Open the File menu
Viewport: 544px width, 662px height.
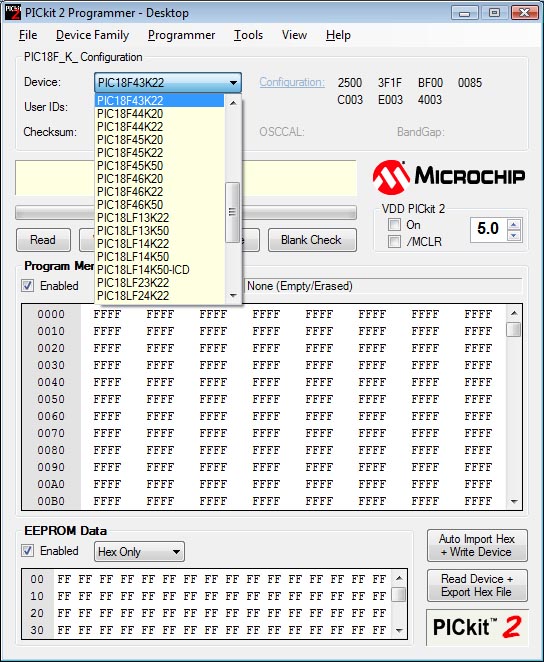(x=28, y=35)
